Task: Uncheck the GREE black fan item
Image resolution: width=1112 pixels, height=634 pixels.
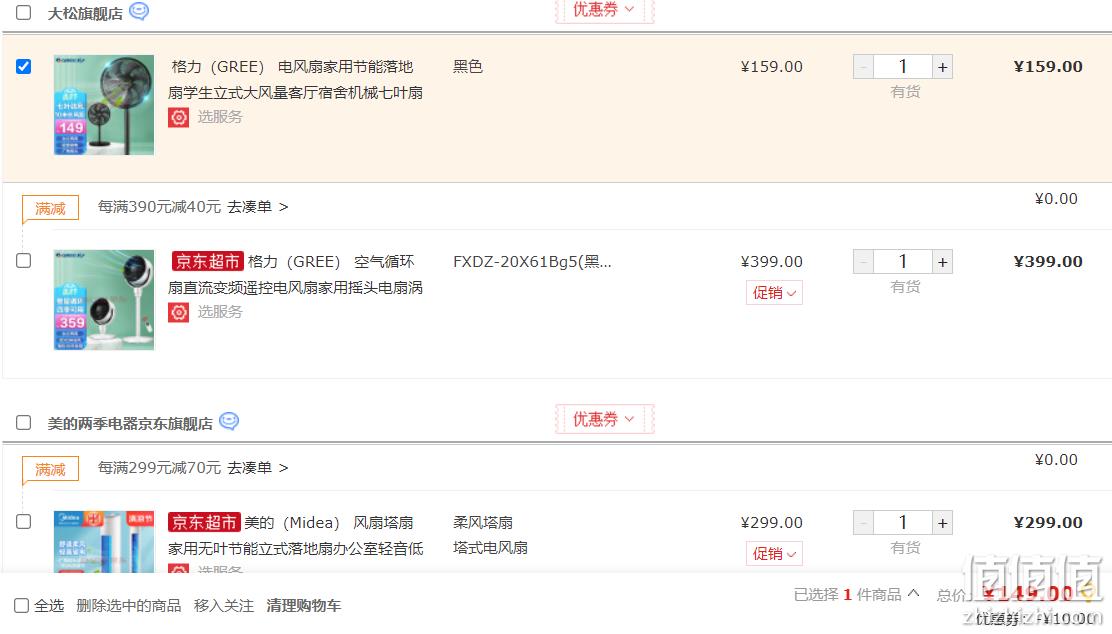Action: click(x=23, y=67)
